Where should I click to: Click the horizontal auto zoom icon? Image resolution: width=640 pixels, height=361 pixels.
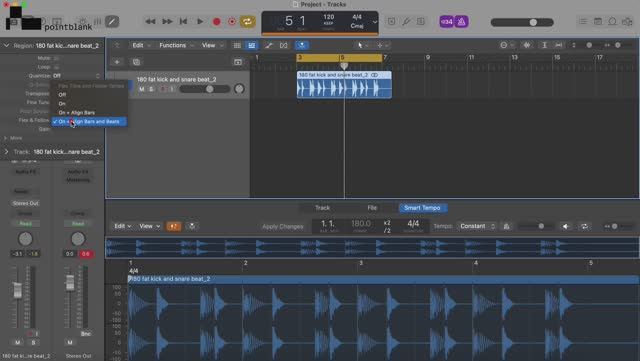click(x=558, y=45)
